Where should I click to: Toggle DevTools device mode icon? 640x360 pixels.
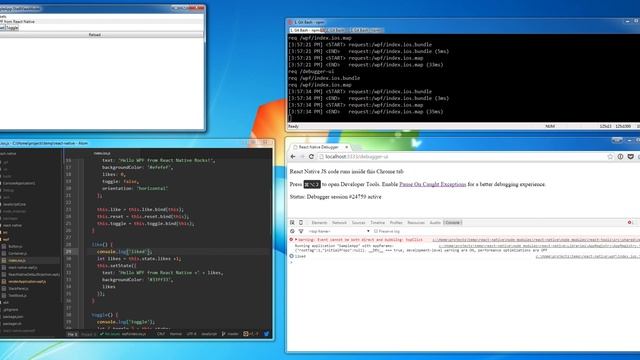pos(301,222)
